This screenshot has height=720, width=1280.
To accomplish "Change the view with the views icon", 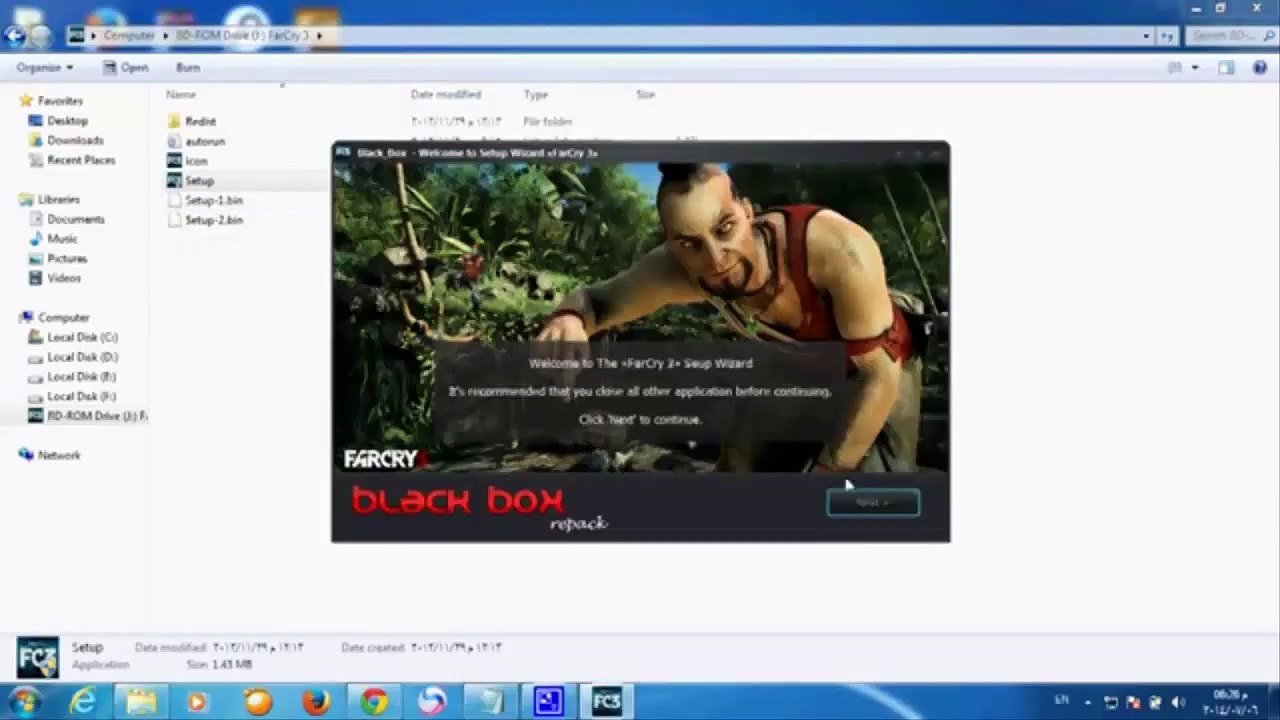I will tap(1175, 67).
